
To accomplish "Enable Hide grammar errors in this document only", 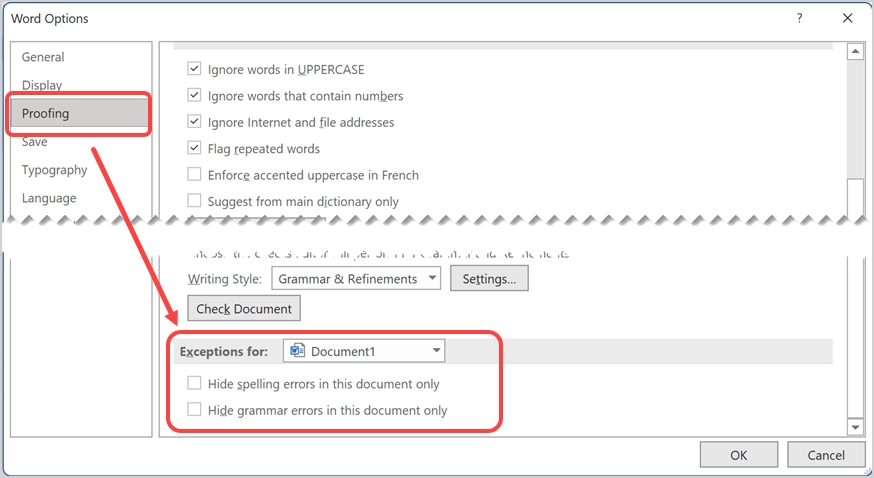I will [x=194, y=409].
